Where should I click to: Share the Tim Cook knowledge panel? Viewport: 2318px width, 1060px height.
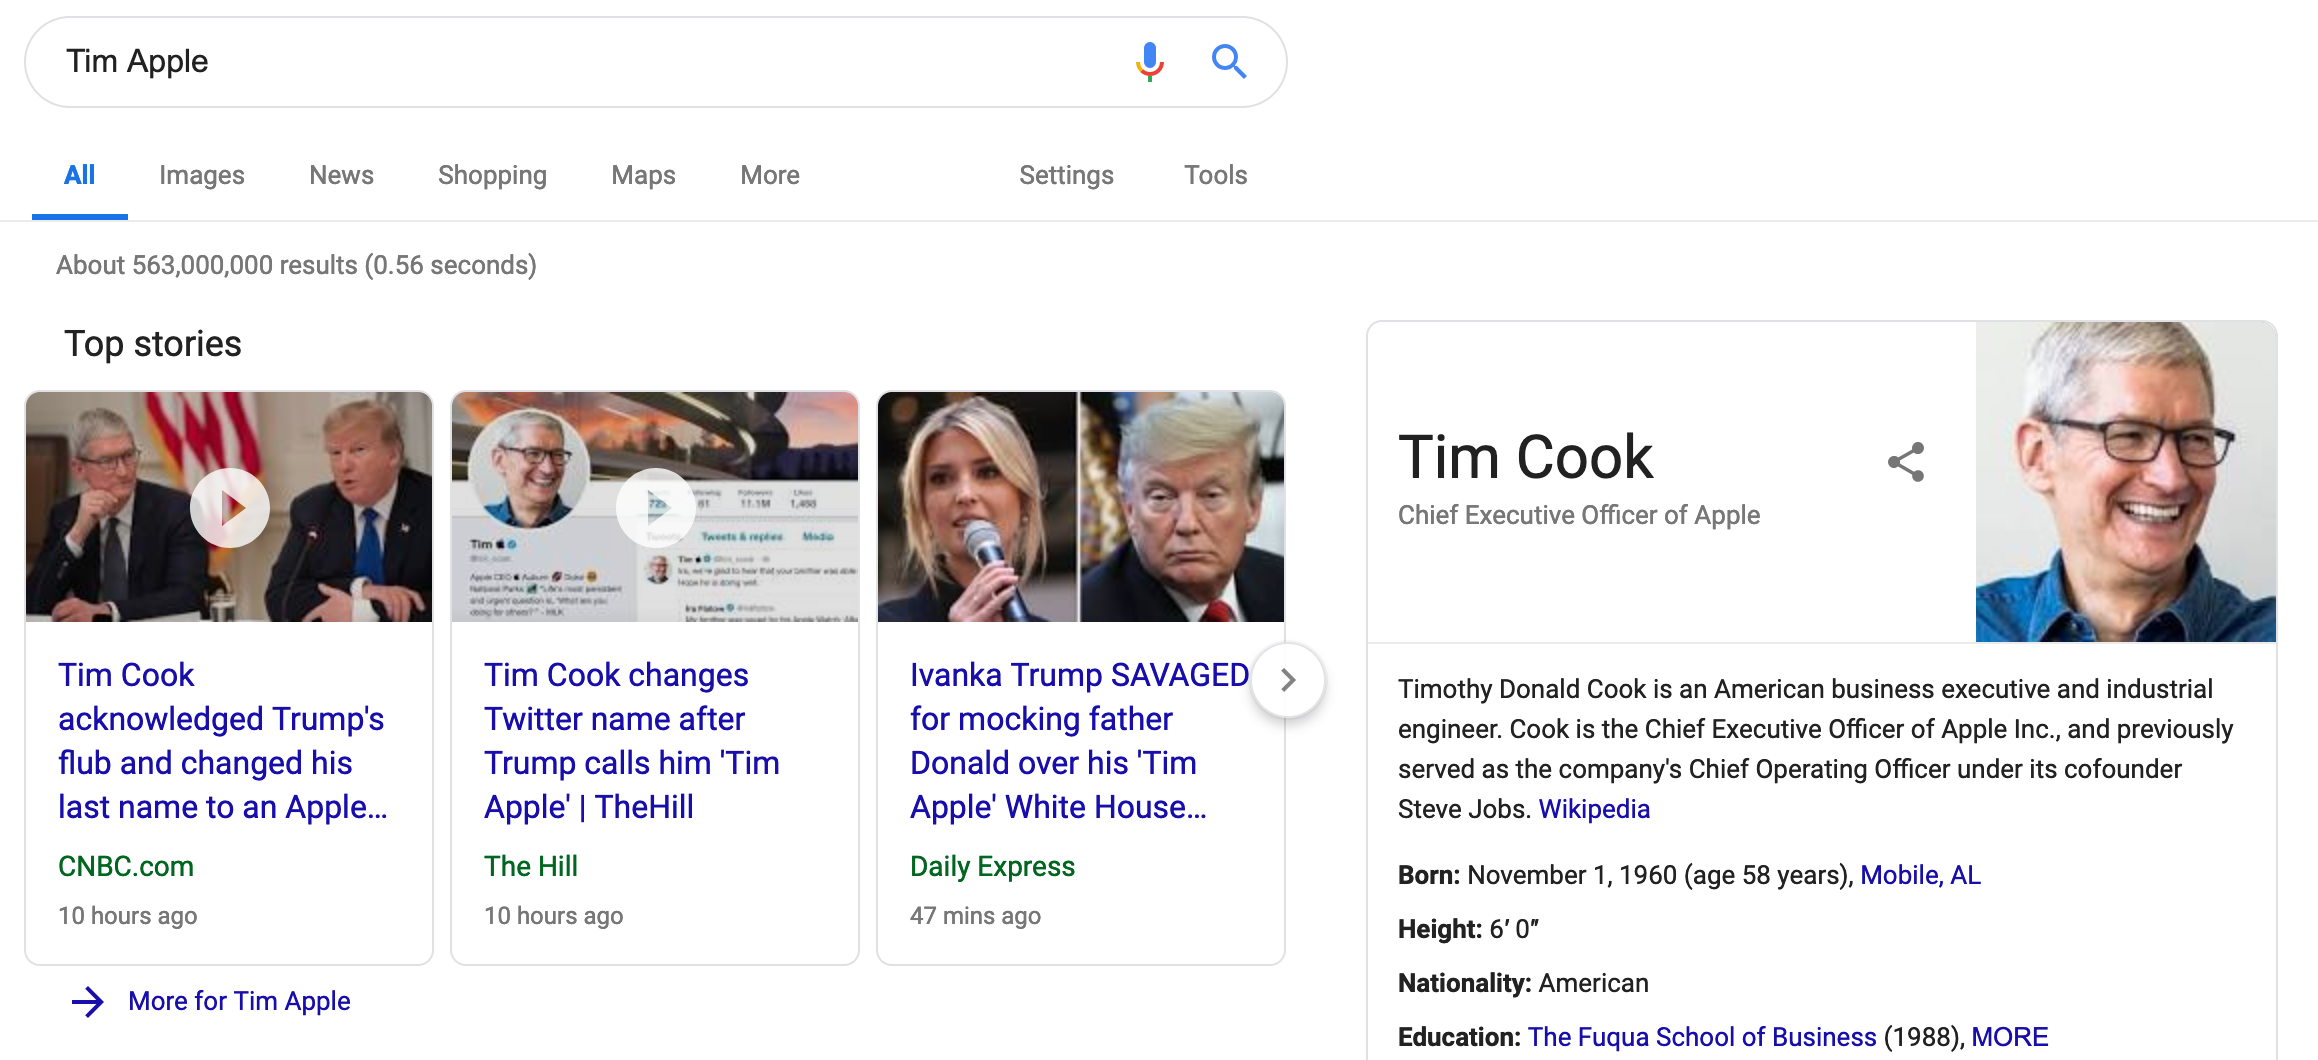1906,462
